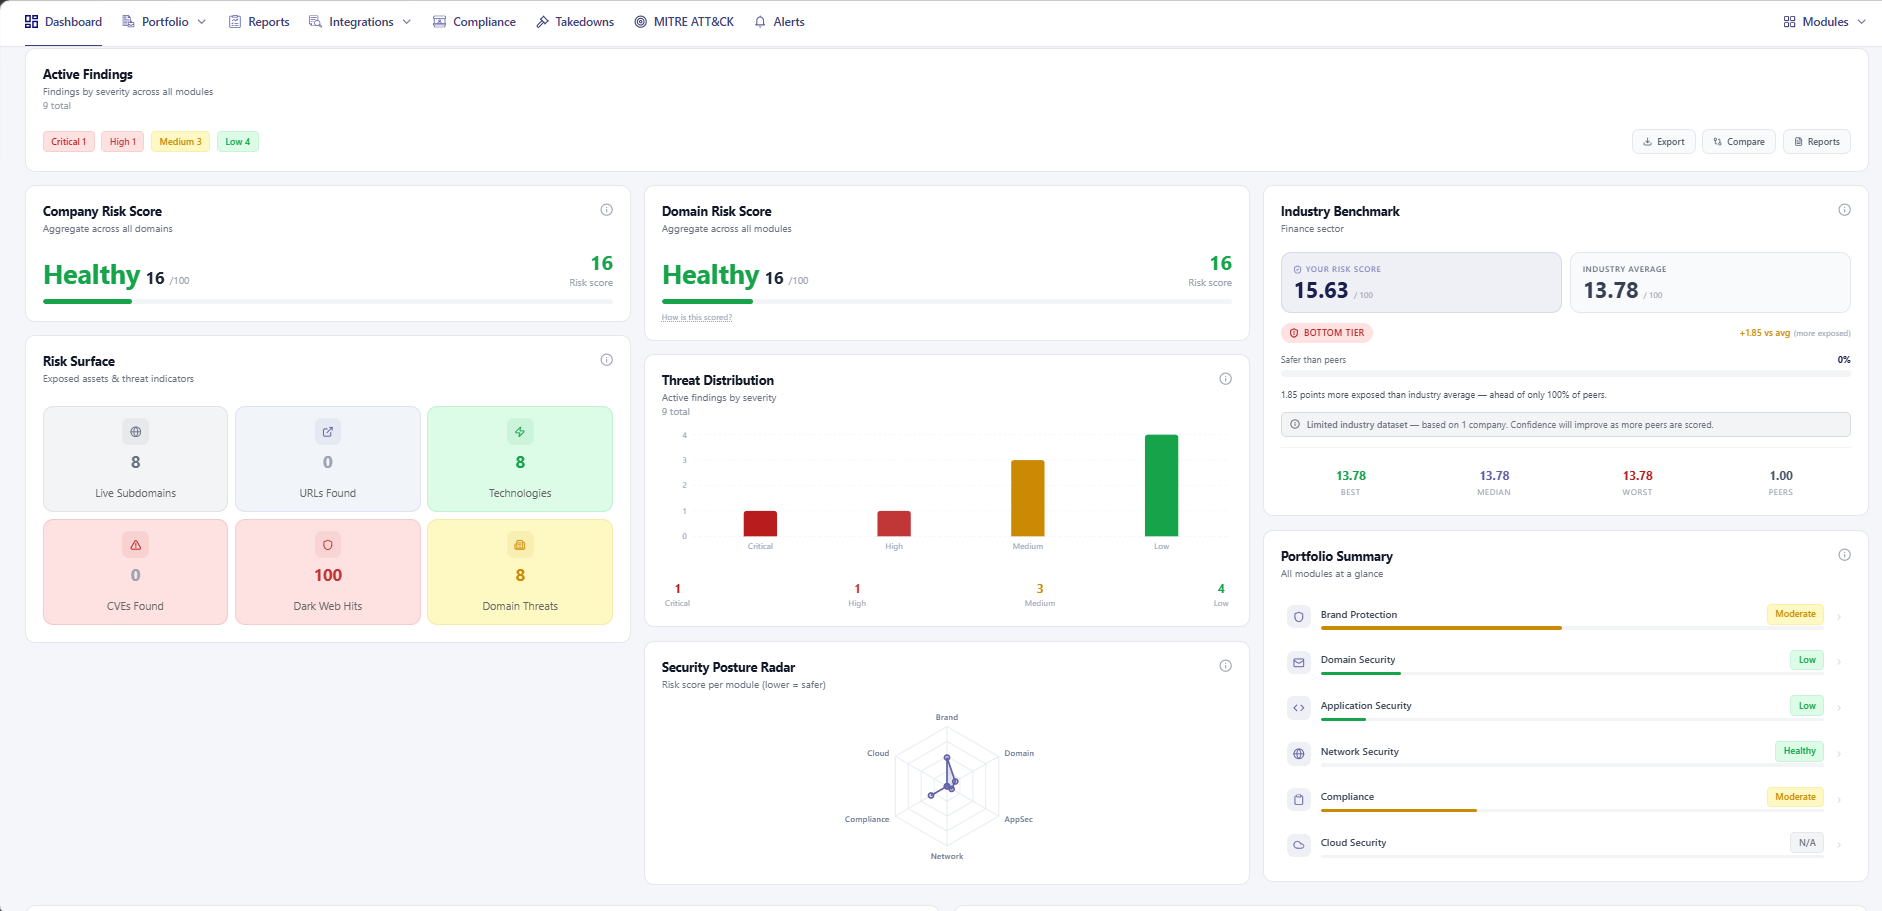This screenshot has height=911, width=1882.
Task: Click the Your Risk Score box
Action: pyautogui.click(x=1421, y=282)
